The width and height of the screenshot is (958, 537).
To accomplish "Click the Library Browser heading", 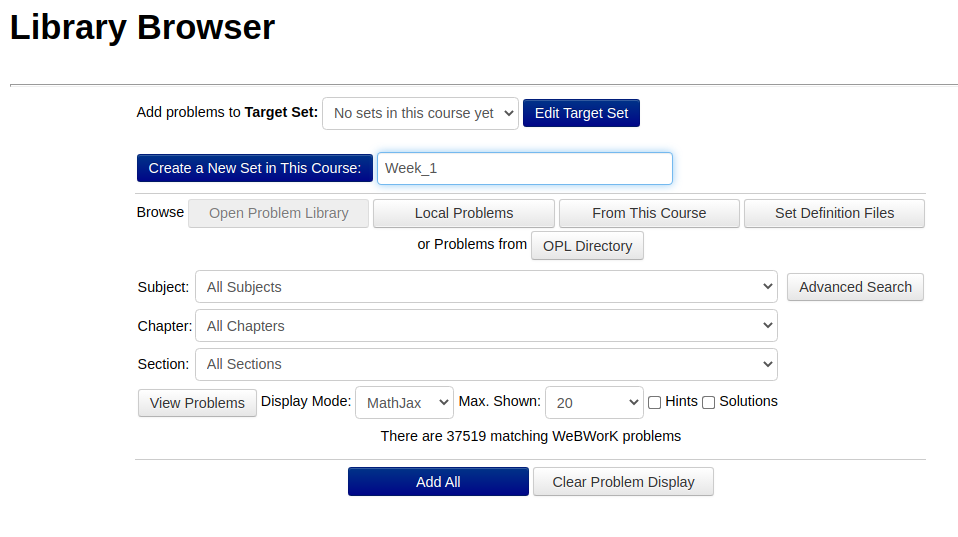I will pos(142,27).
